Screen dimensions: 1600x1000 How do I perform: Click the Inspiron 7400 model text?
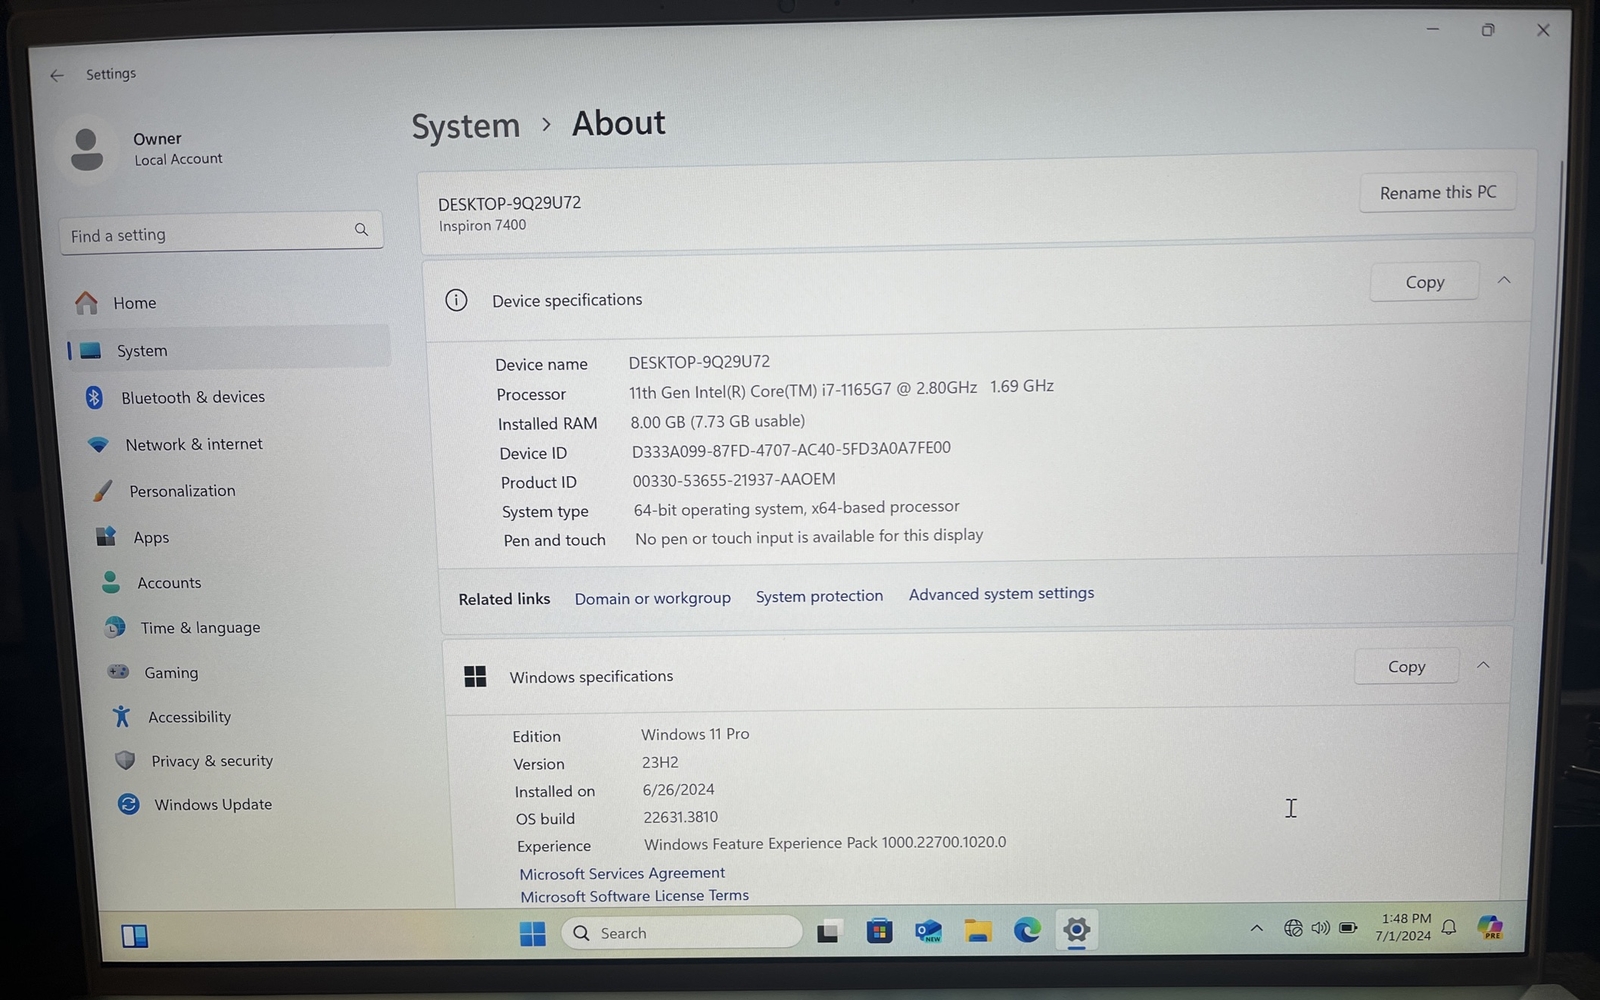(482, 226)
